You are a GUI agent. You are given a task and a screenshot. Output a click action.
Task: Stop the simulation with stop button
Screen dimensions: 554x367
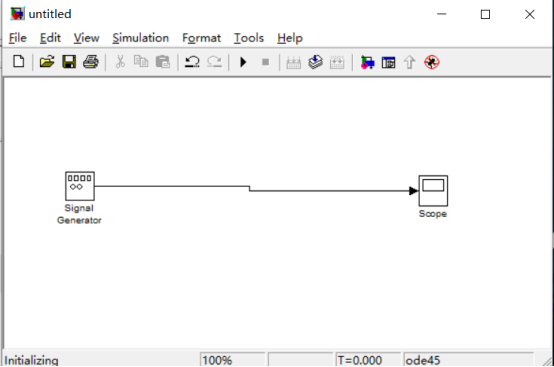click(265, 62)
